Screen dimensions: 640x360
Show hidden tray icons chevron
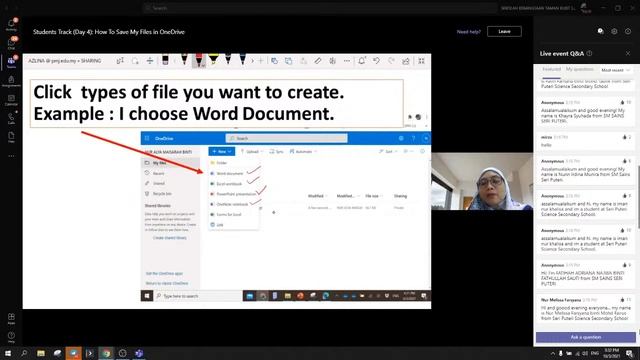[x=553, y=353]
